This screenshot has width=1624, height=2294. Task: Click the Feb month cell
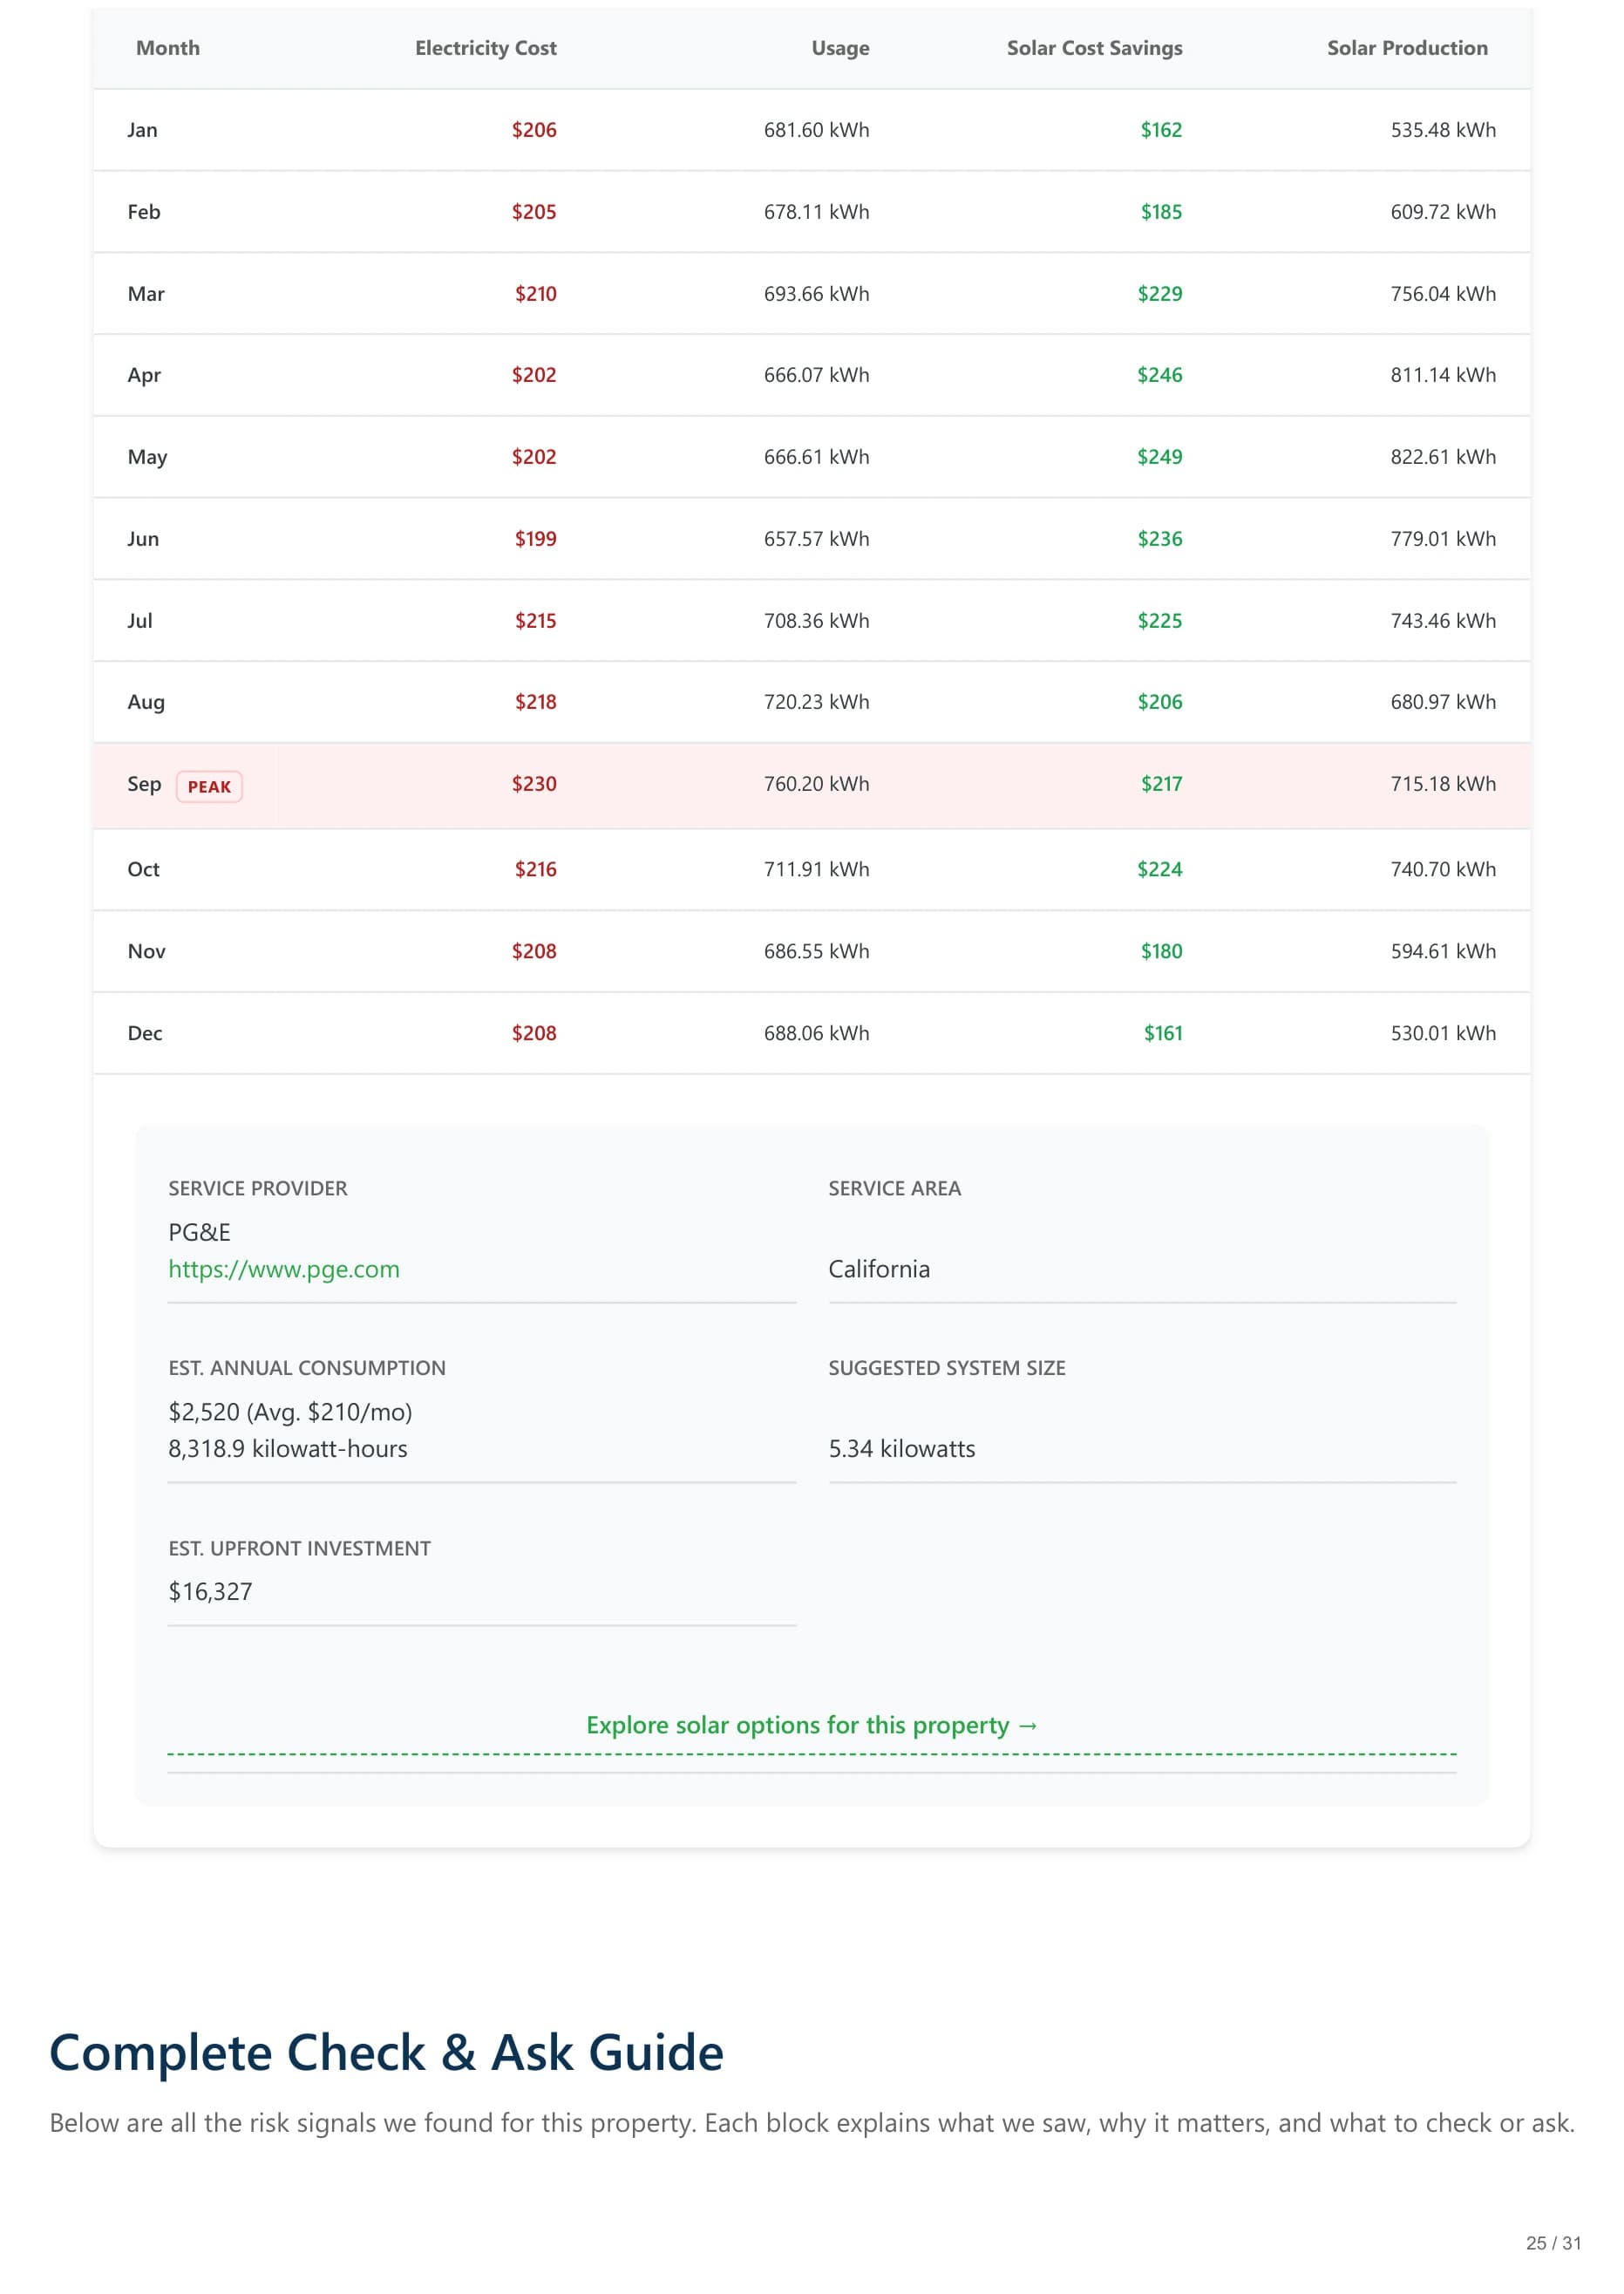click(x=144, y=212)
